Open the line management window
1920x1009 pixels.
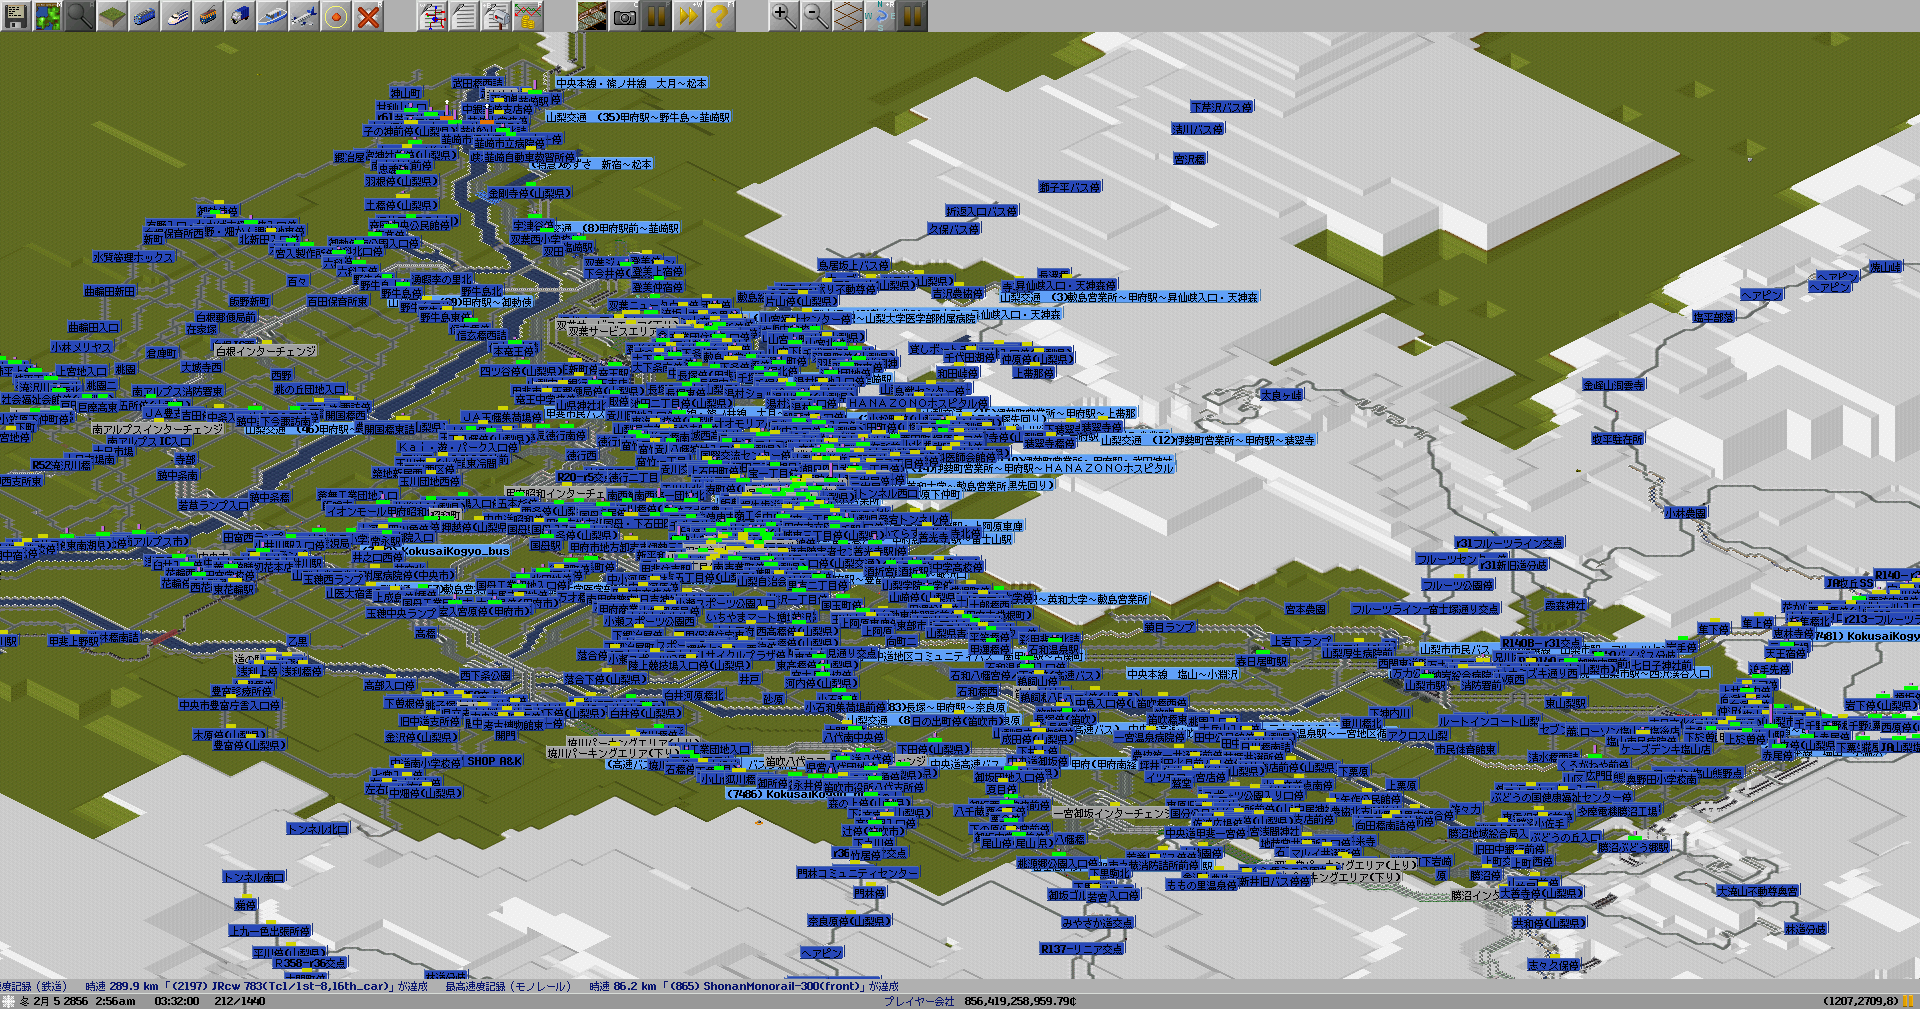click(x=432, y=16)
